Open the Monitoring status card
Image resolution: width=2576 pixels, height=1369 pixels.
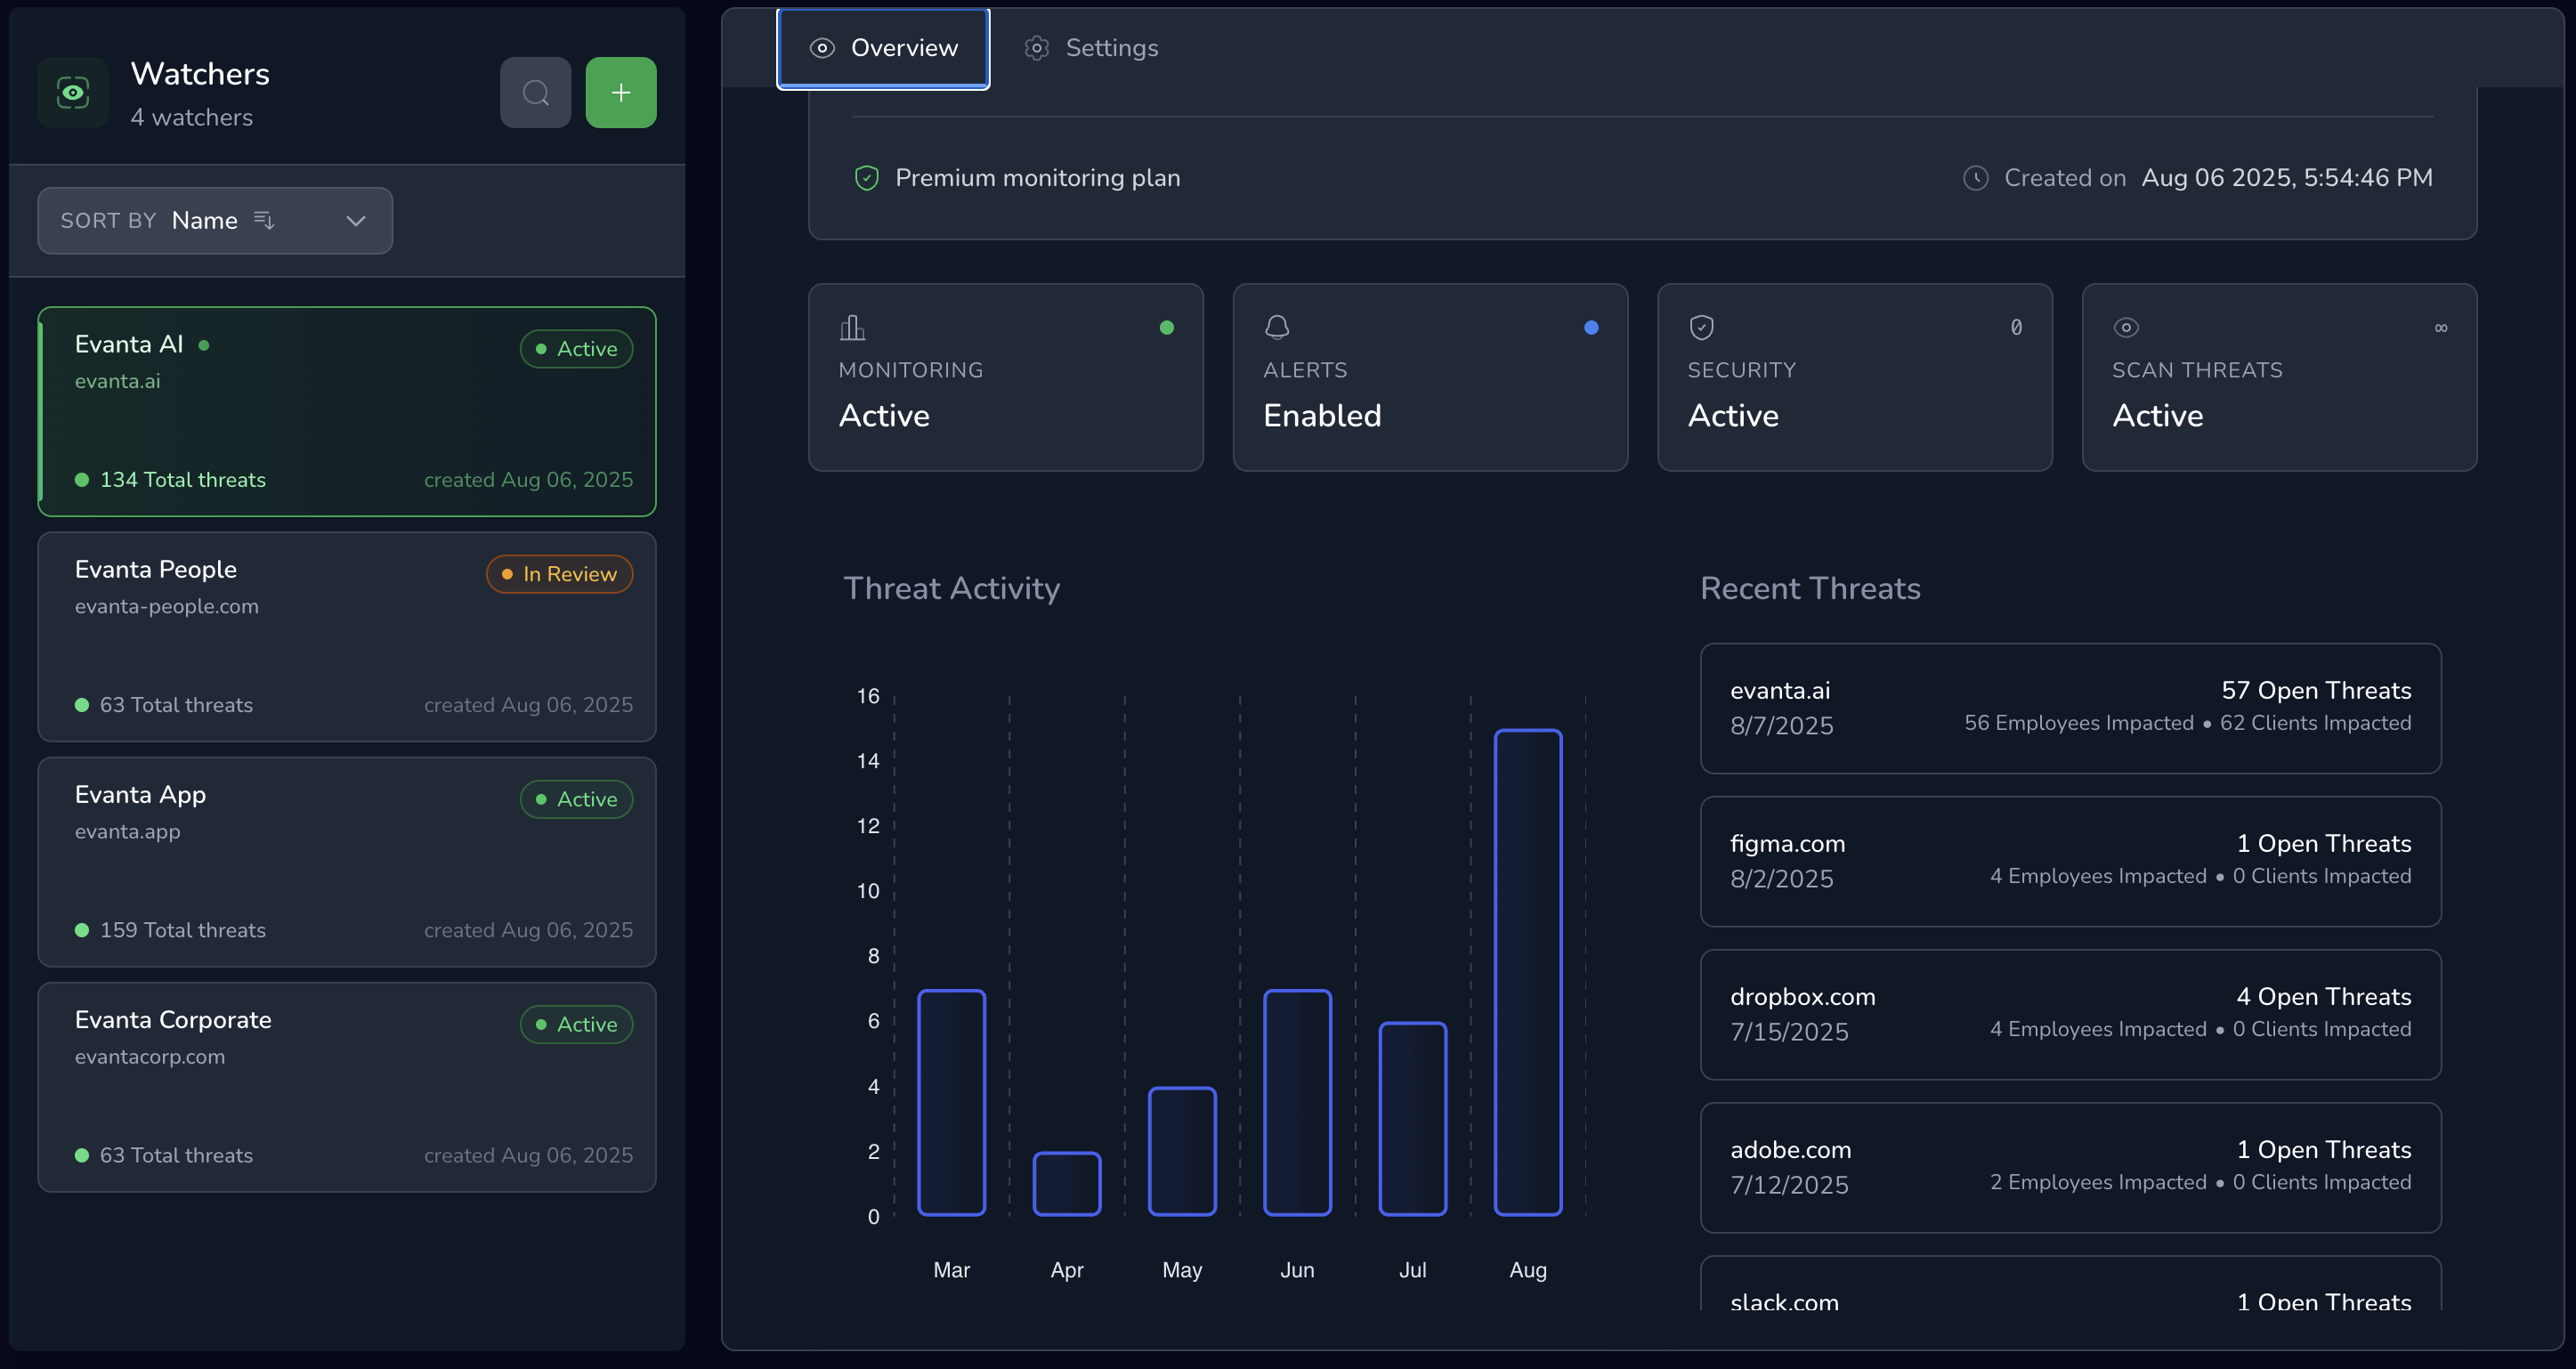(1006, 377)
